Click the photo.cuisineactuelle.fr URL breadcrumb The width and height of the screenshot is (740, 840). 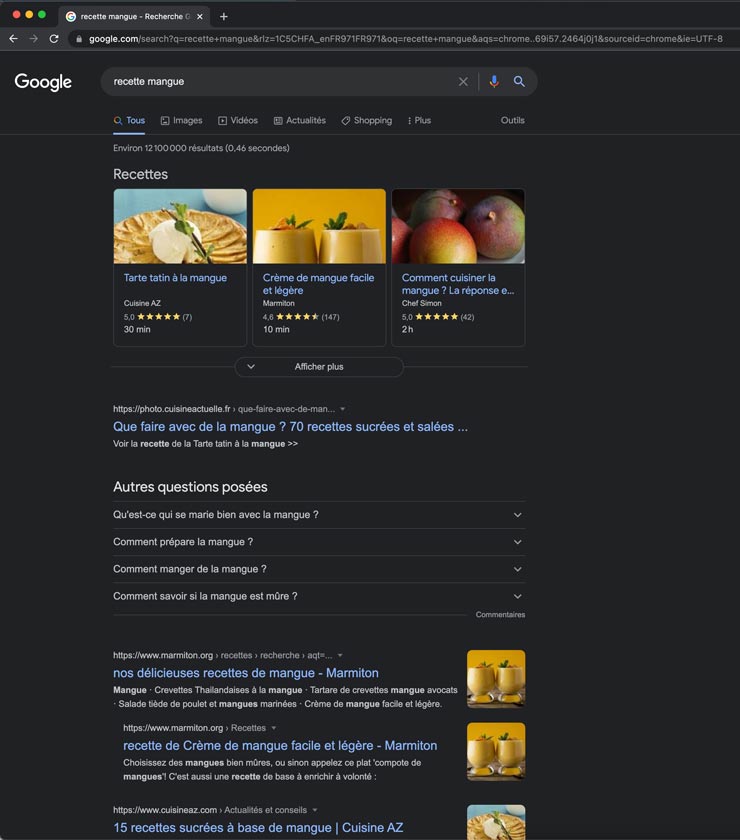(x=223, y=409)
